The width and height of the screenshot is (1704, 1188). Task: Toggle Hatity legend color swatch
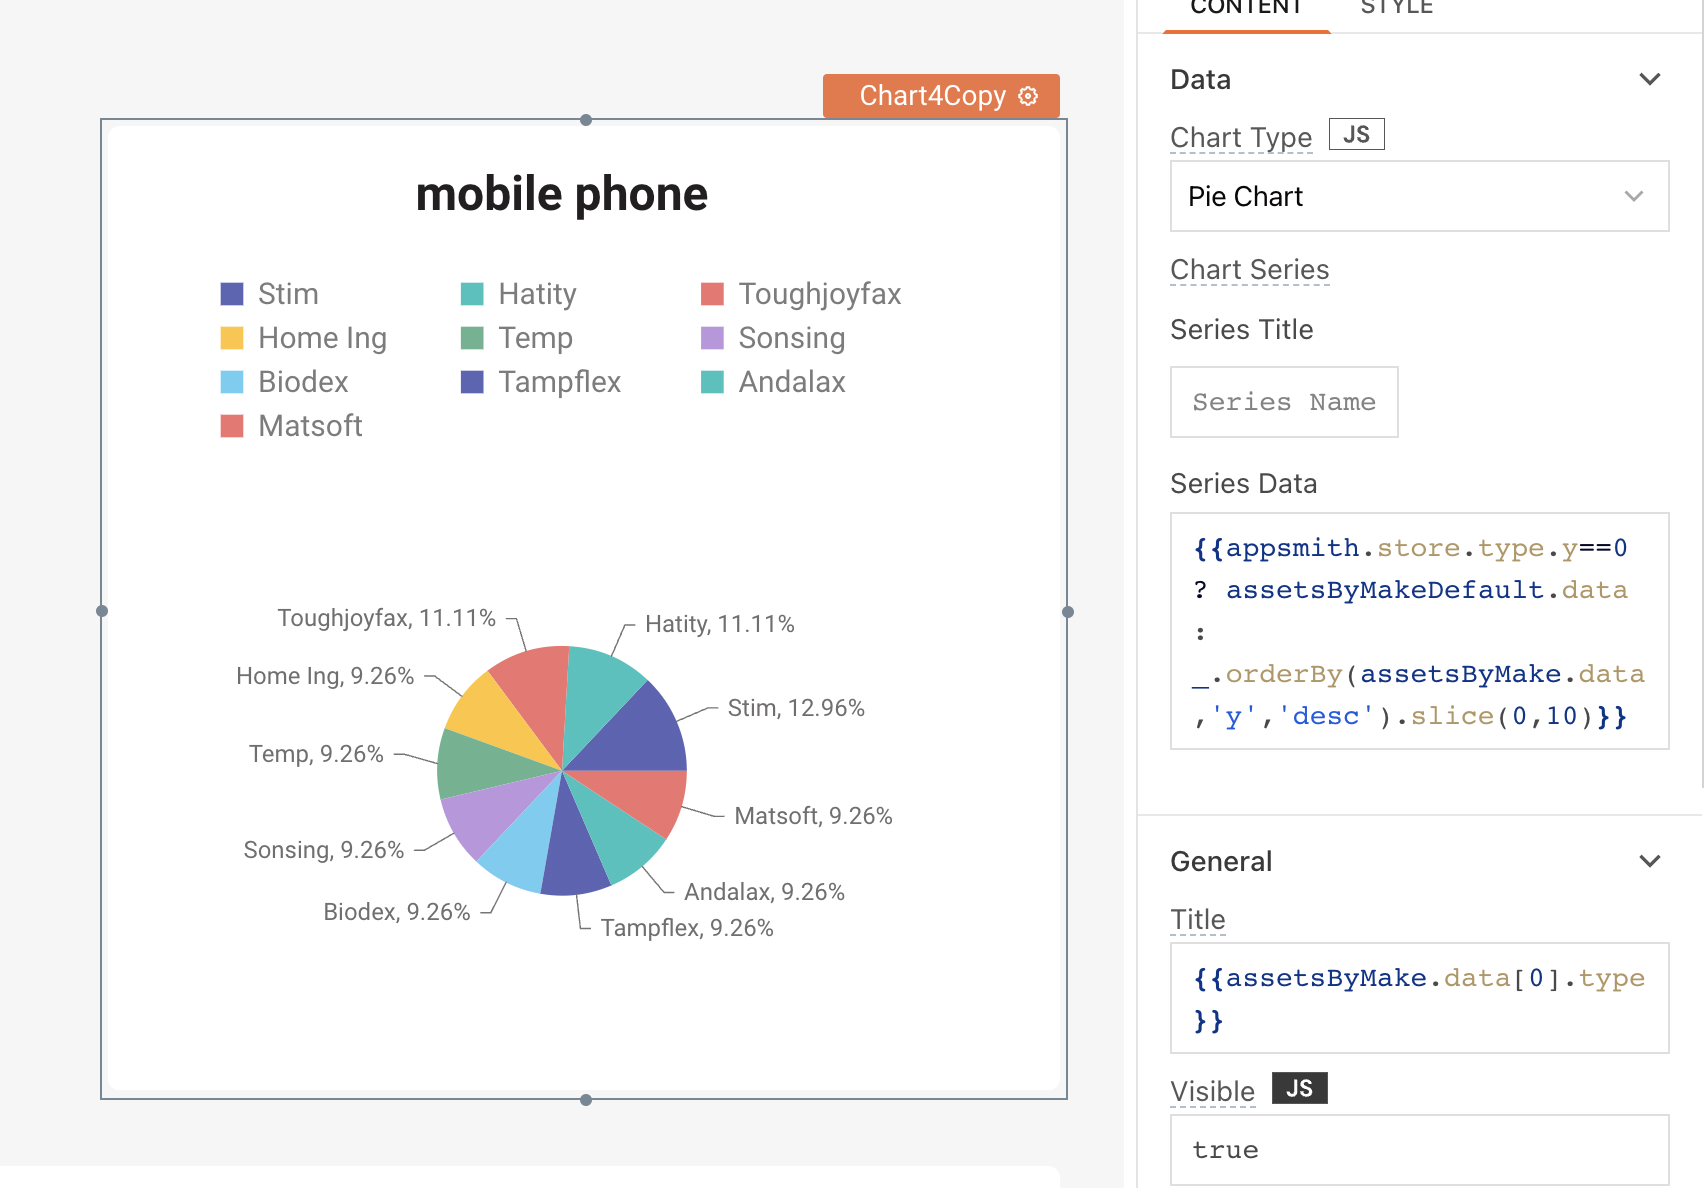[472, 294]
